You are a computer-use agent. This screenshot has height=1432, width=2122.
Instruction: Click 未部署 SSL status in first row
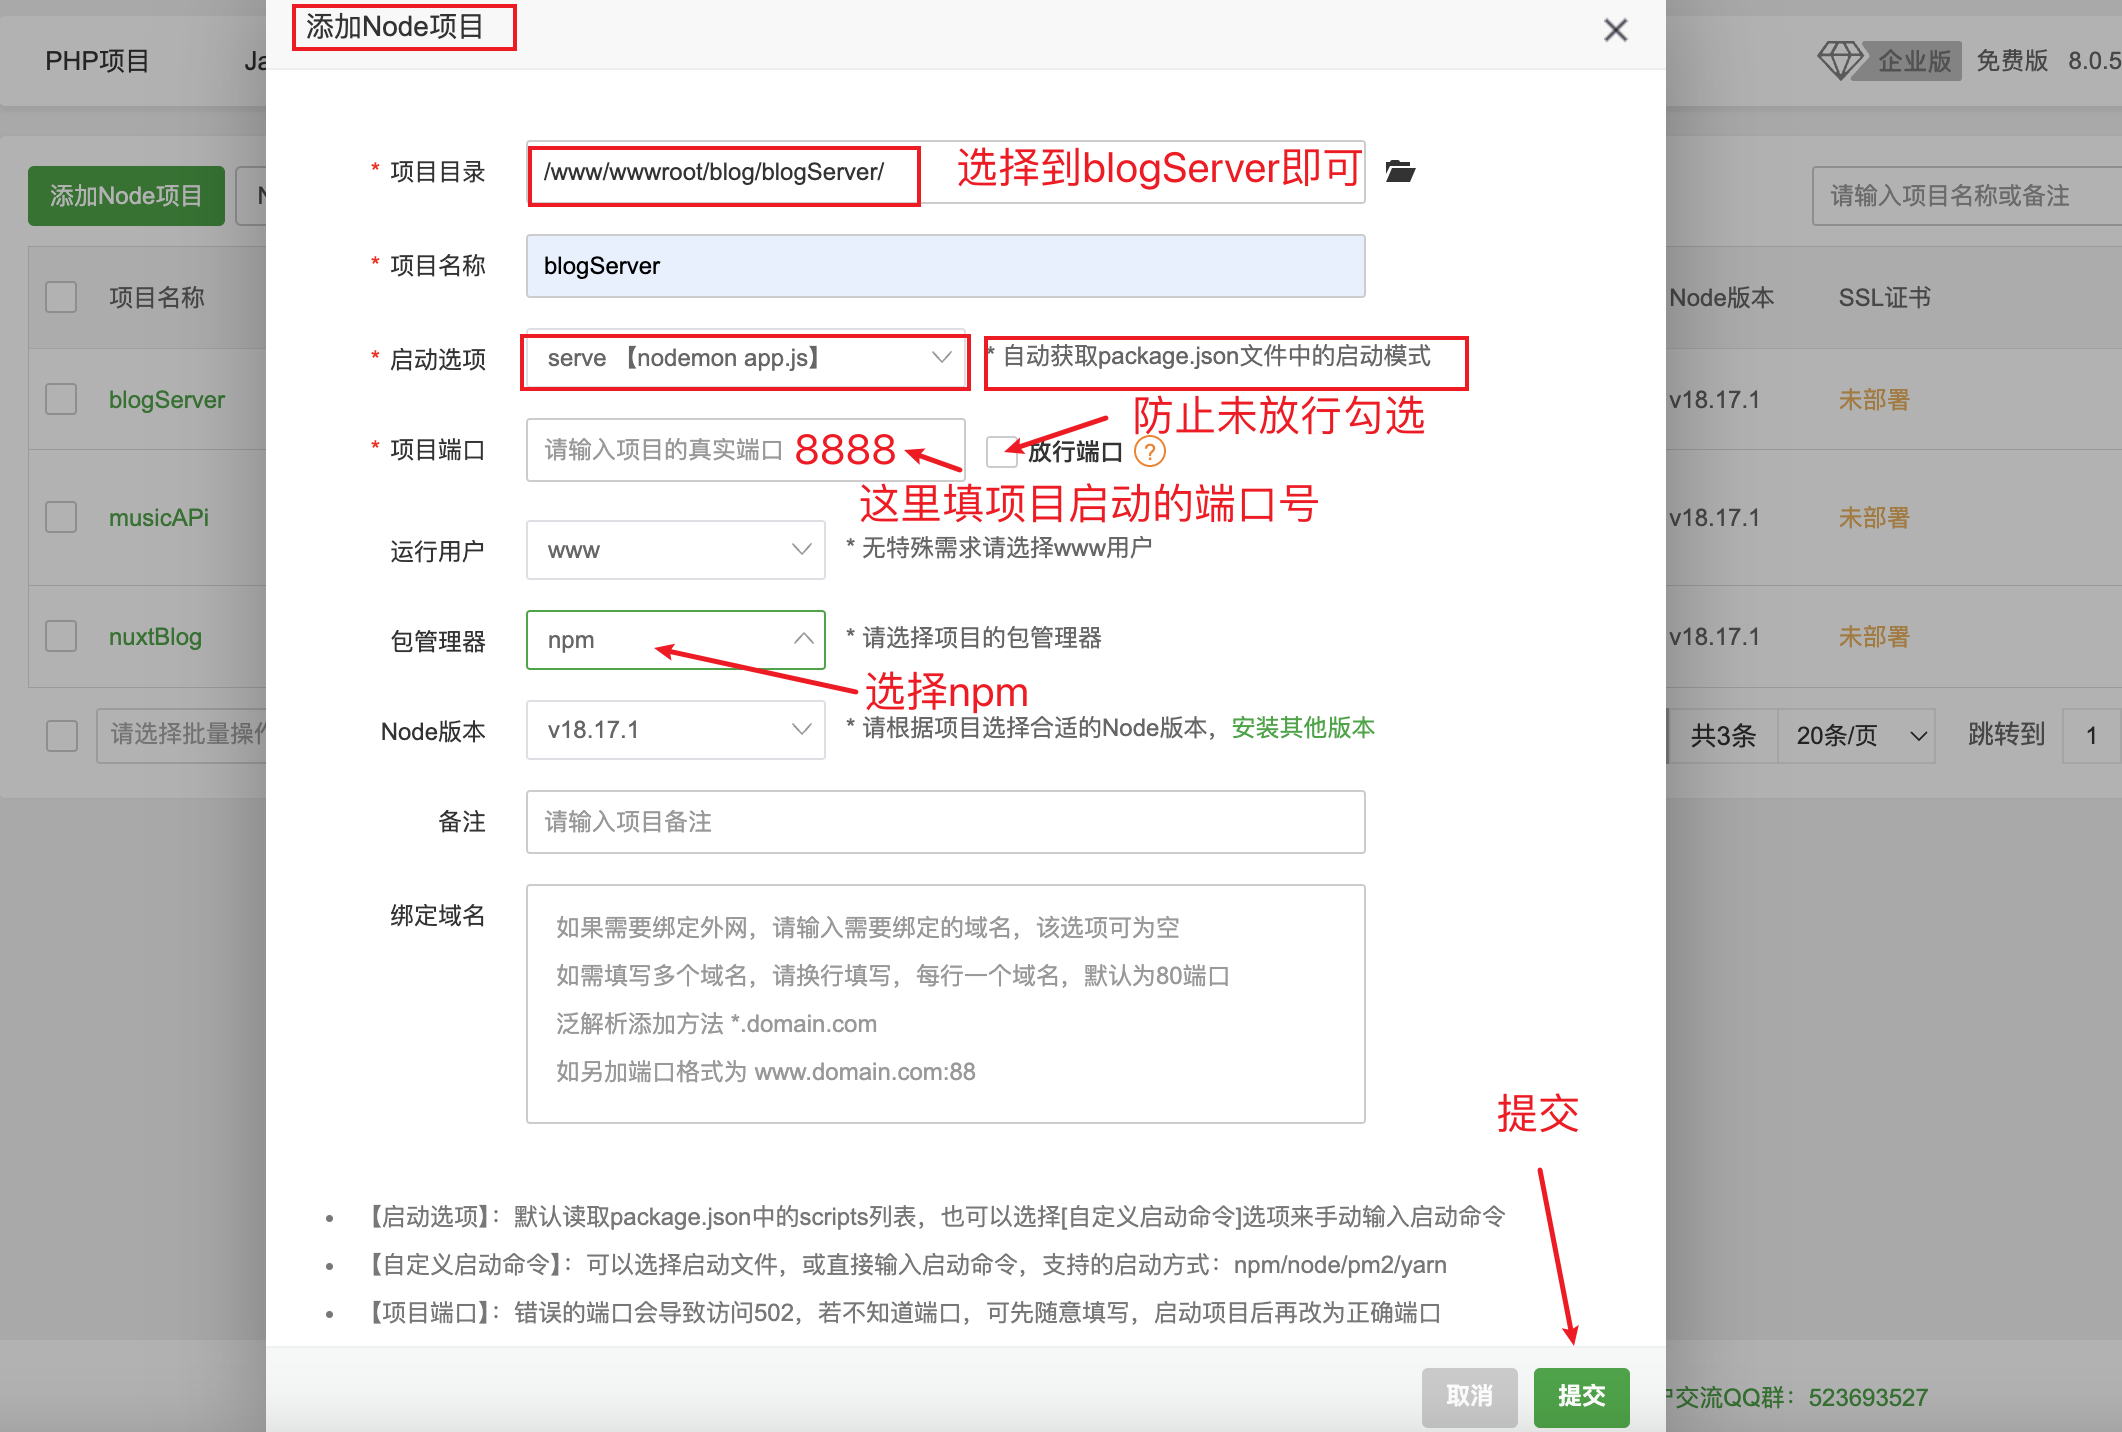1874,400
